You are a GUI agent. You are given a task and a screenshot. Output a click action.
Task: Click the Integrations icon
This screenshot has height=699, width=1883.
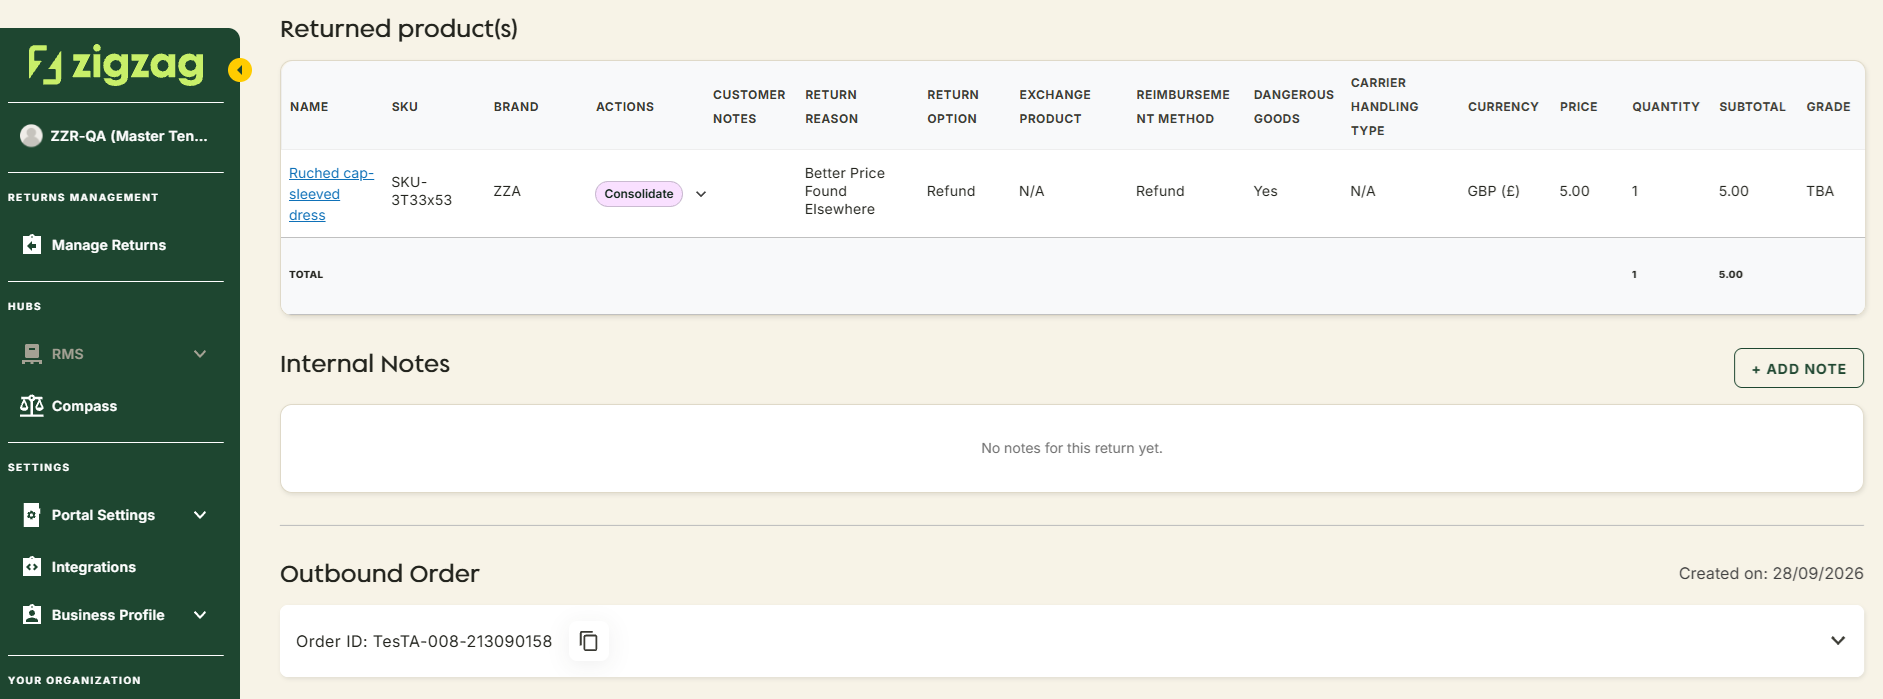(x=32, y=567)
